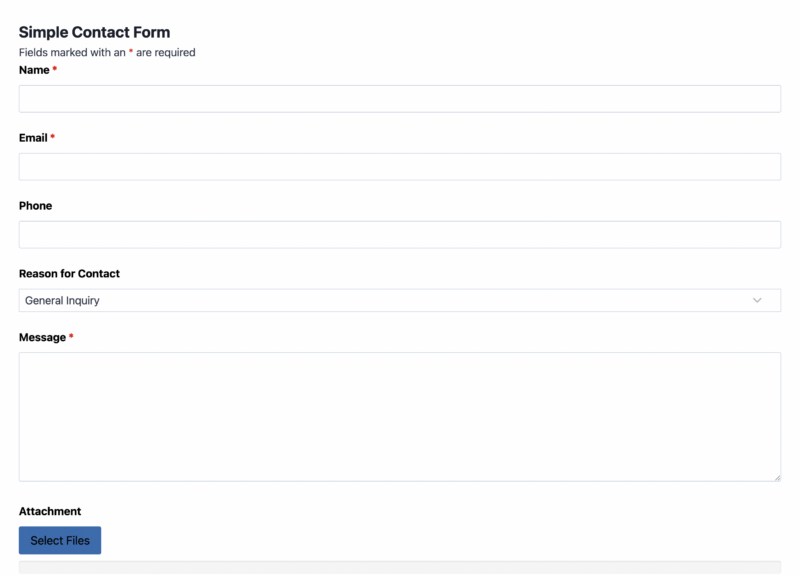Open the General Inquiry dropdown
This screenshot has height=575, width=800.
pos(399,300)
